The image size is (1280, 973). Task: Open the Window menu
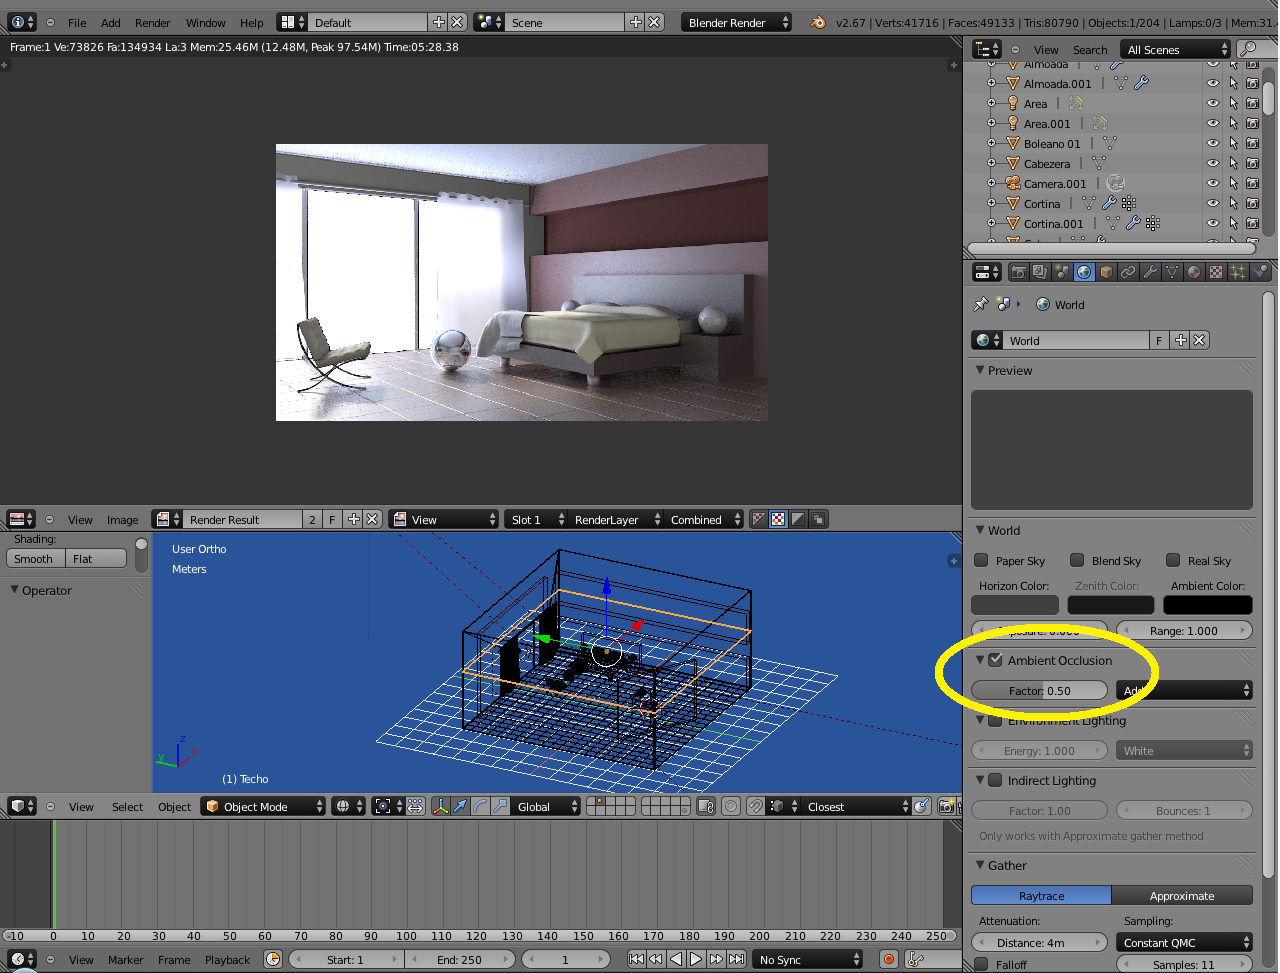[x=205, y=22]
